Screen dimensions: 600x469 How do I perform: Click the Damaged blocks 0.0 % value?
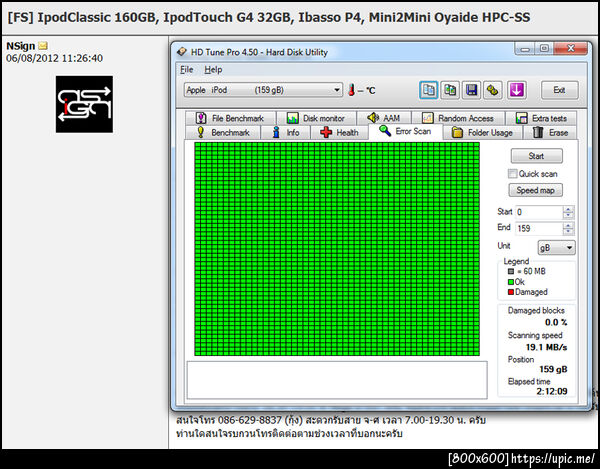pos(556,322)
